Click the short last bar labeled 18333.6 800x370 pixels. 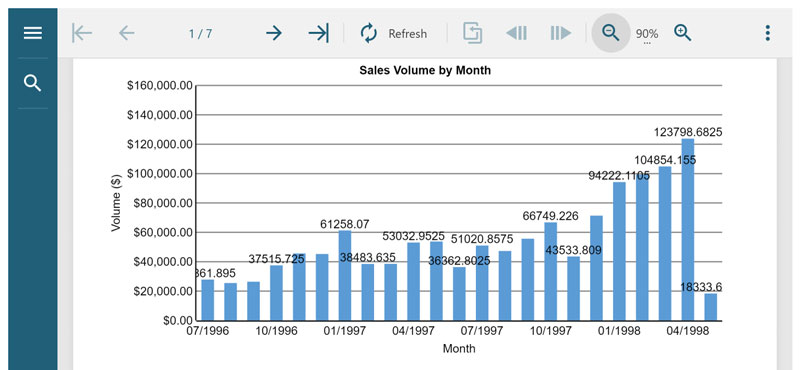[x=711, y=307]
